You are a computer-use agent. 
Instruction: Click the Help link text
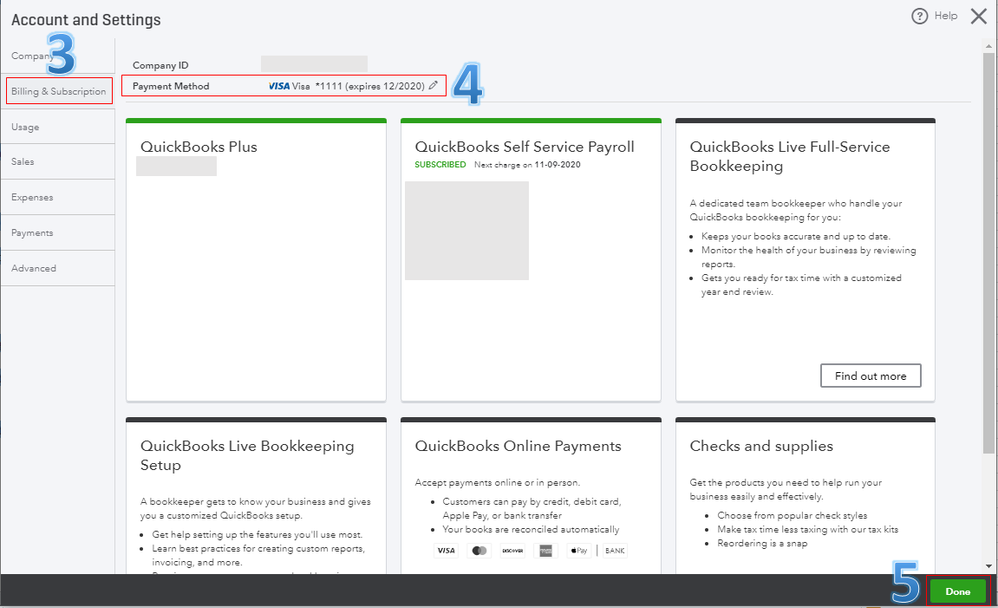click(x=945, y=16)
